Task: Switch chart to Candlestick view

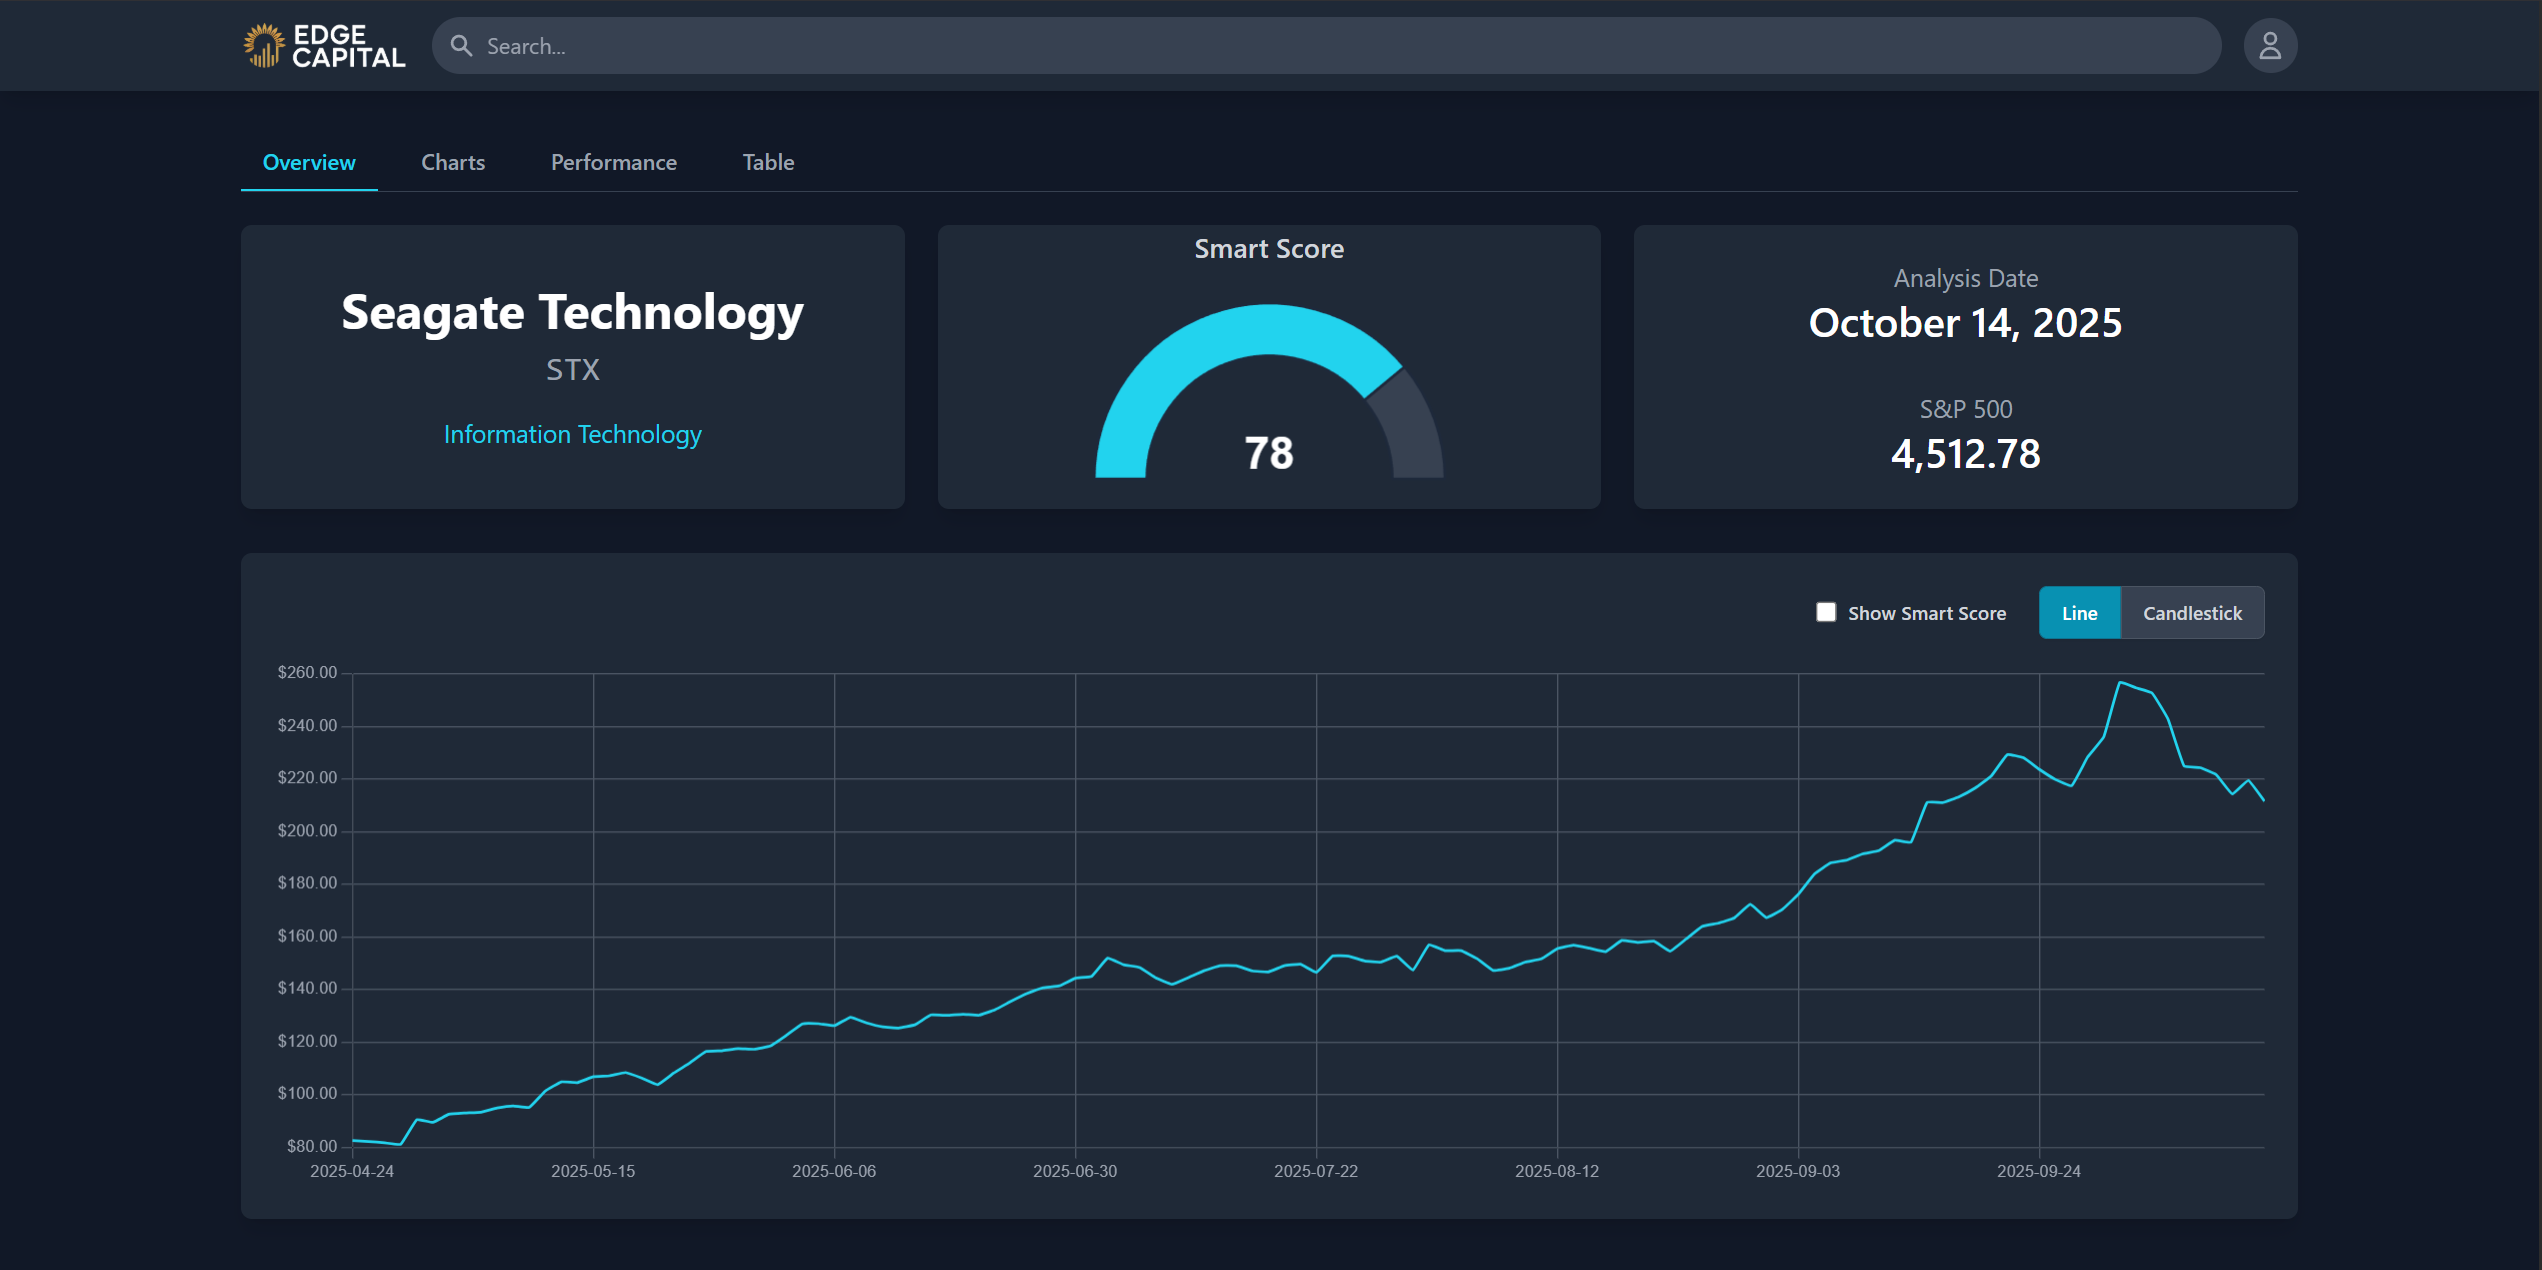Action: click(x=2192, y=612)
